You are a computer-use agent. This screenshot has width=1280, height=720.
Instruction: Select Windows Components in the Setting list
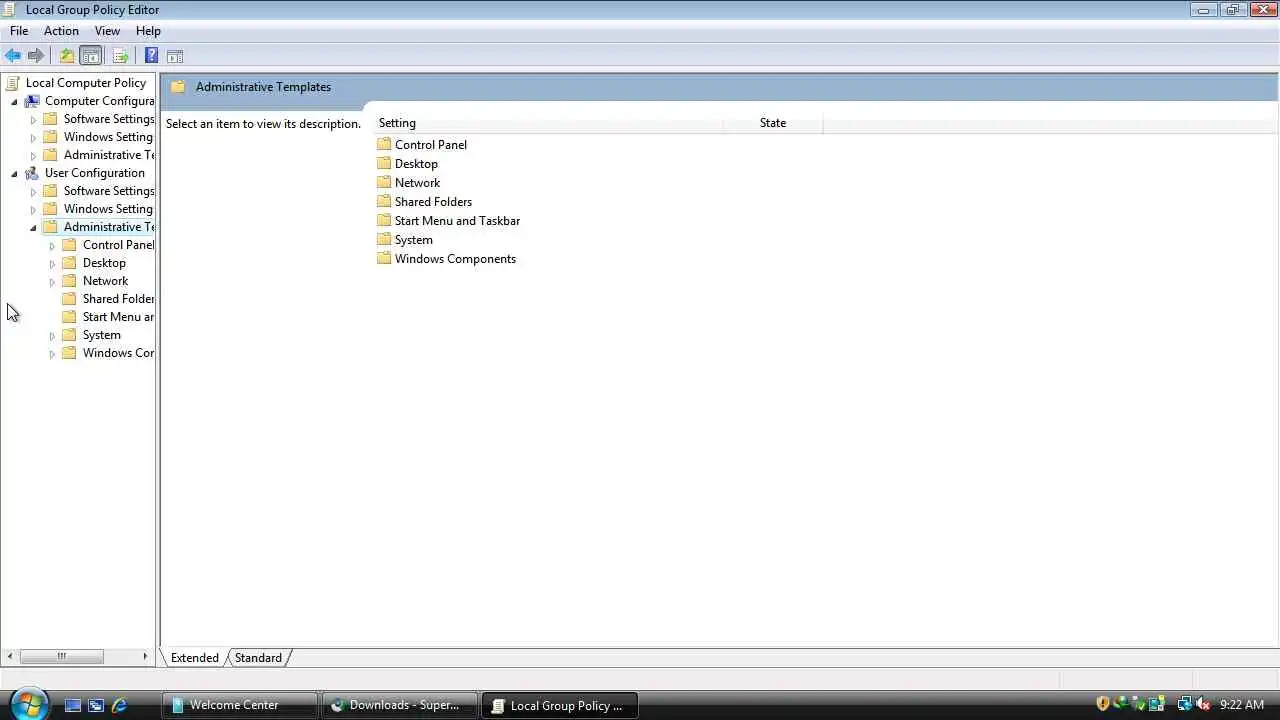point(446,259)
